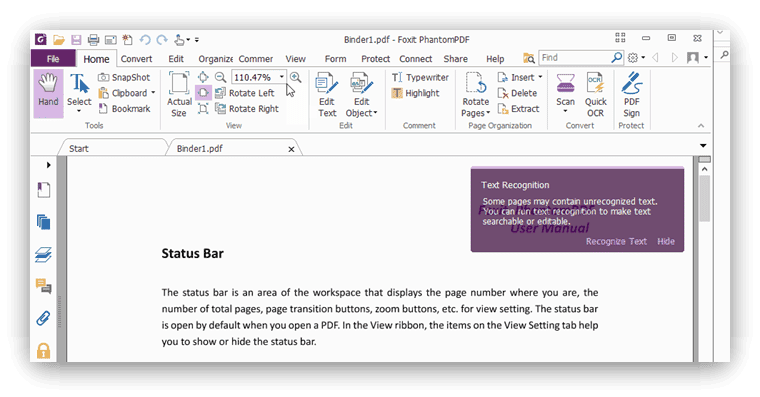Screen dimensions: 760x397
Task: Open the advanced search folder icon
Action: pos(529,58)
